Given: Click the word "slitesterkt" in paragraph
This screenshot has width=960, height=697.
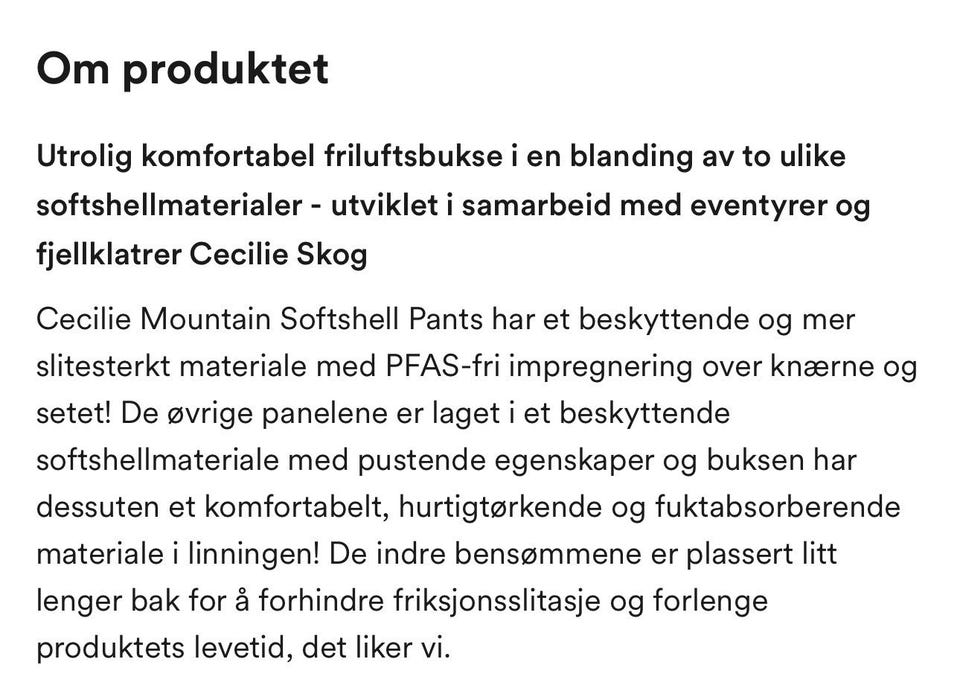Looking at the screenshot, I should (x=103, y=367).
